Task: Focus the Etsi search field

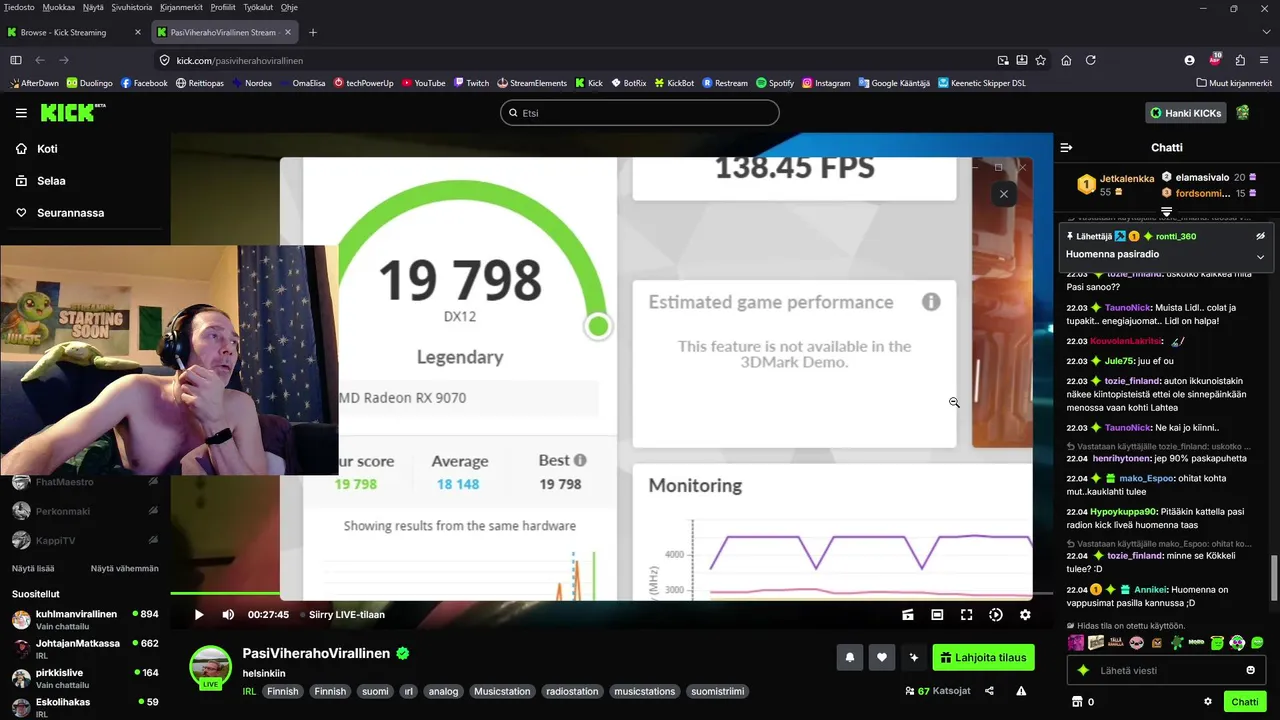Action: [640, 113]
